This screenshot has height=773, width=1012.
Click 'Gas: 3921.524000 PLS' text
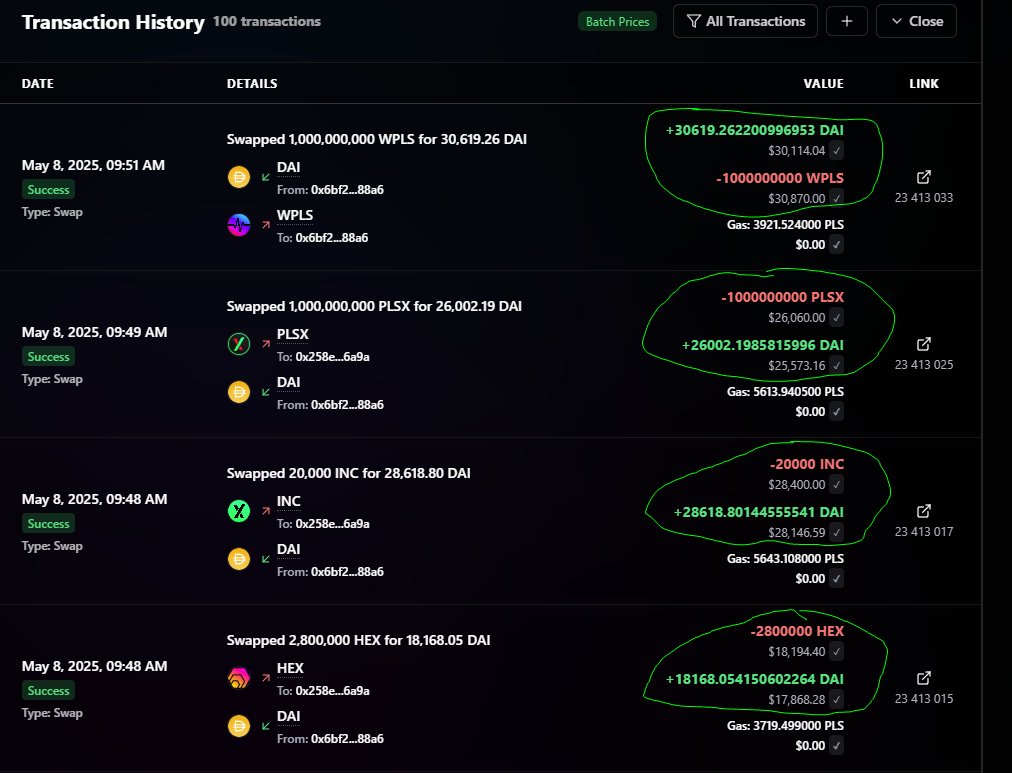785,225
